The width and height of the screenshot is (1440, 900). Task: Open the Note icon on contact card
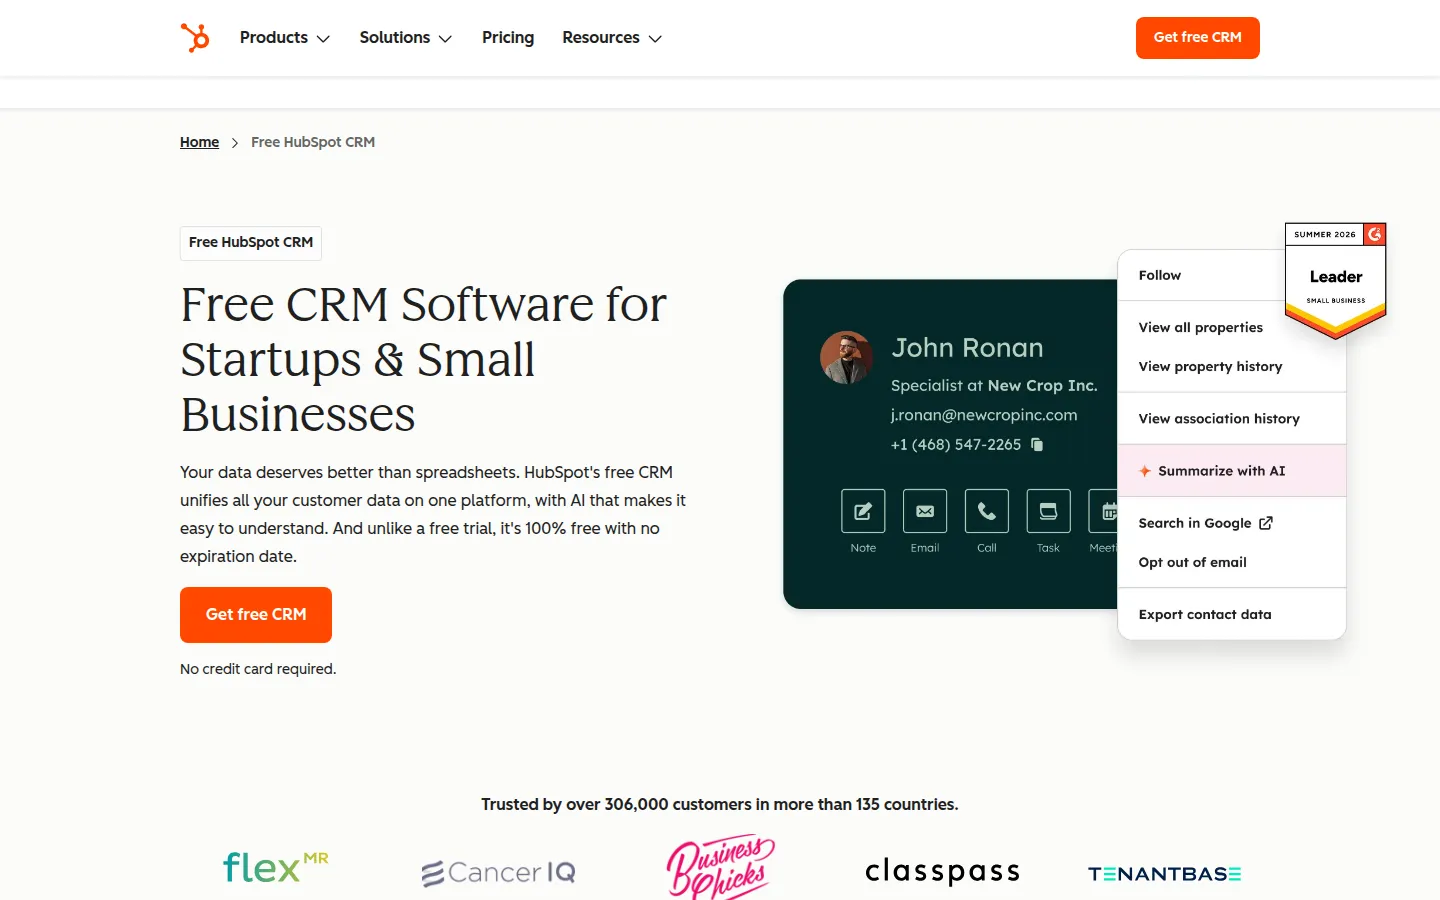click(x=863, y=511)
